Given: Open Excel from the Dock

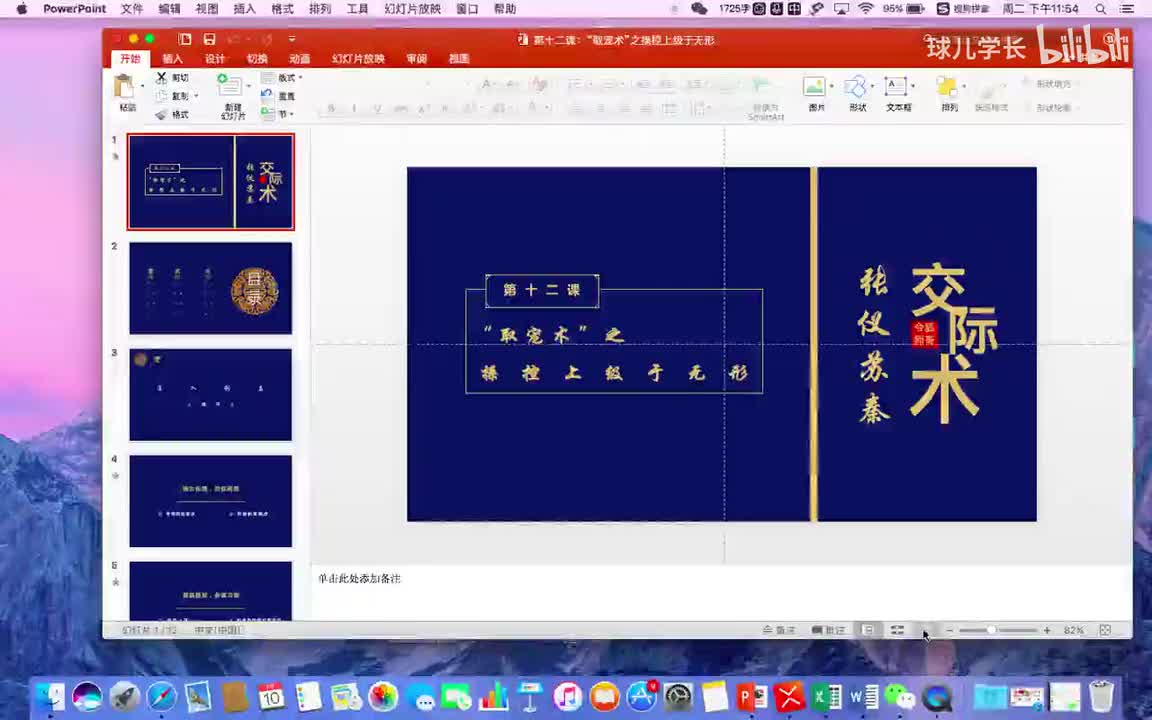Looking at the screenshot, I should point(827,696).
